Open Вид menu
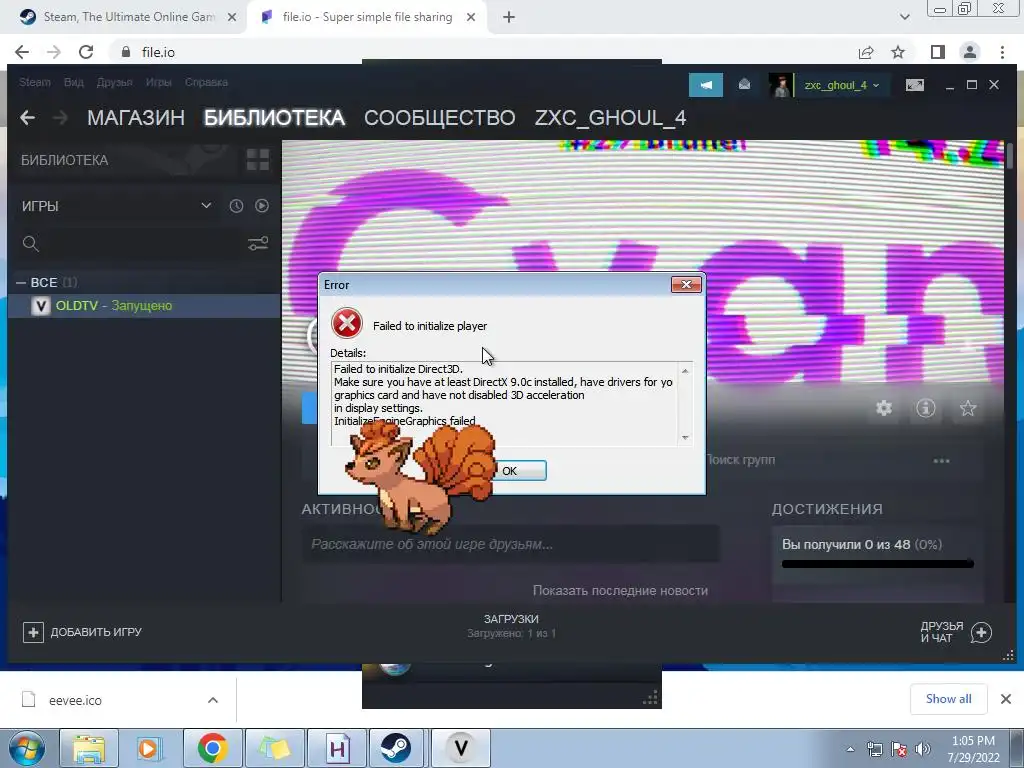The width and height of the screenshot is (1024, 768). [74, 82]
